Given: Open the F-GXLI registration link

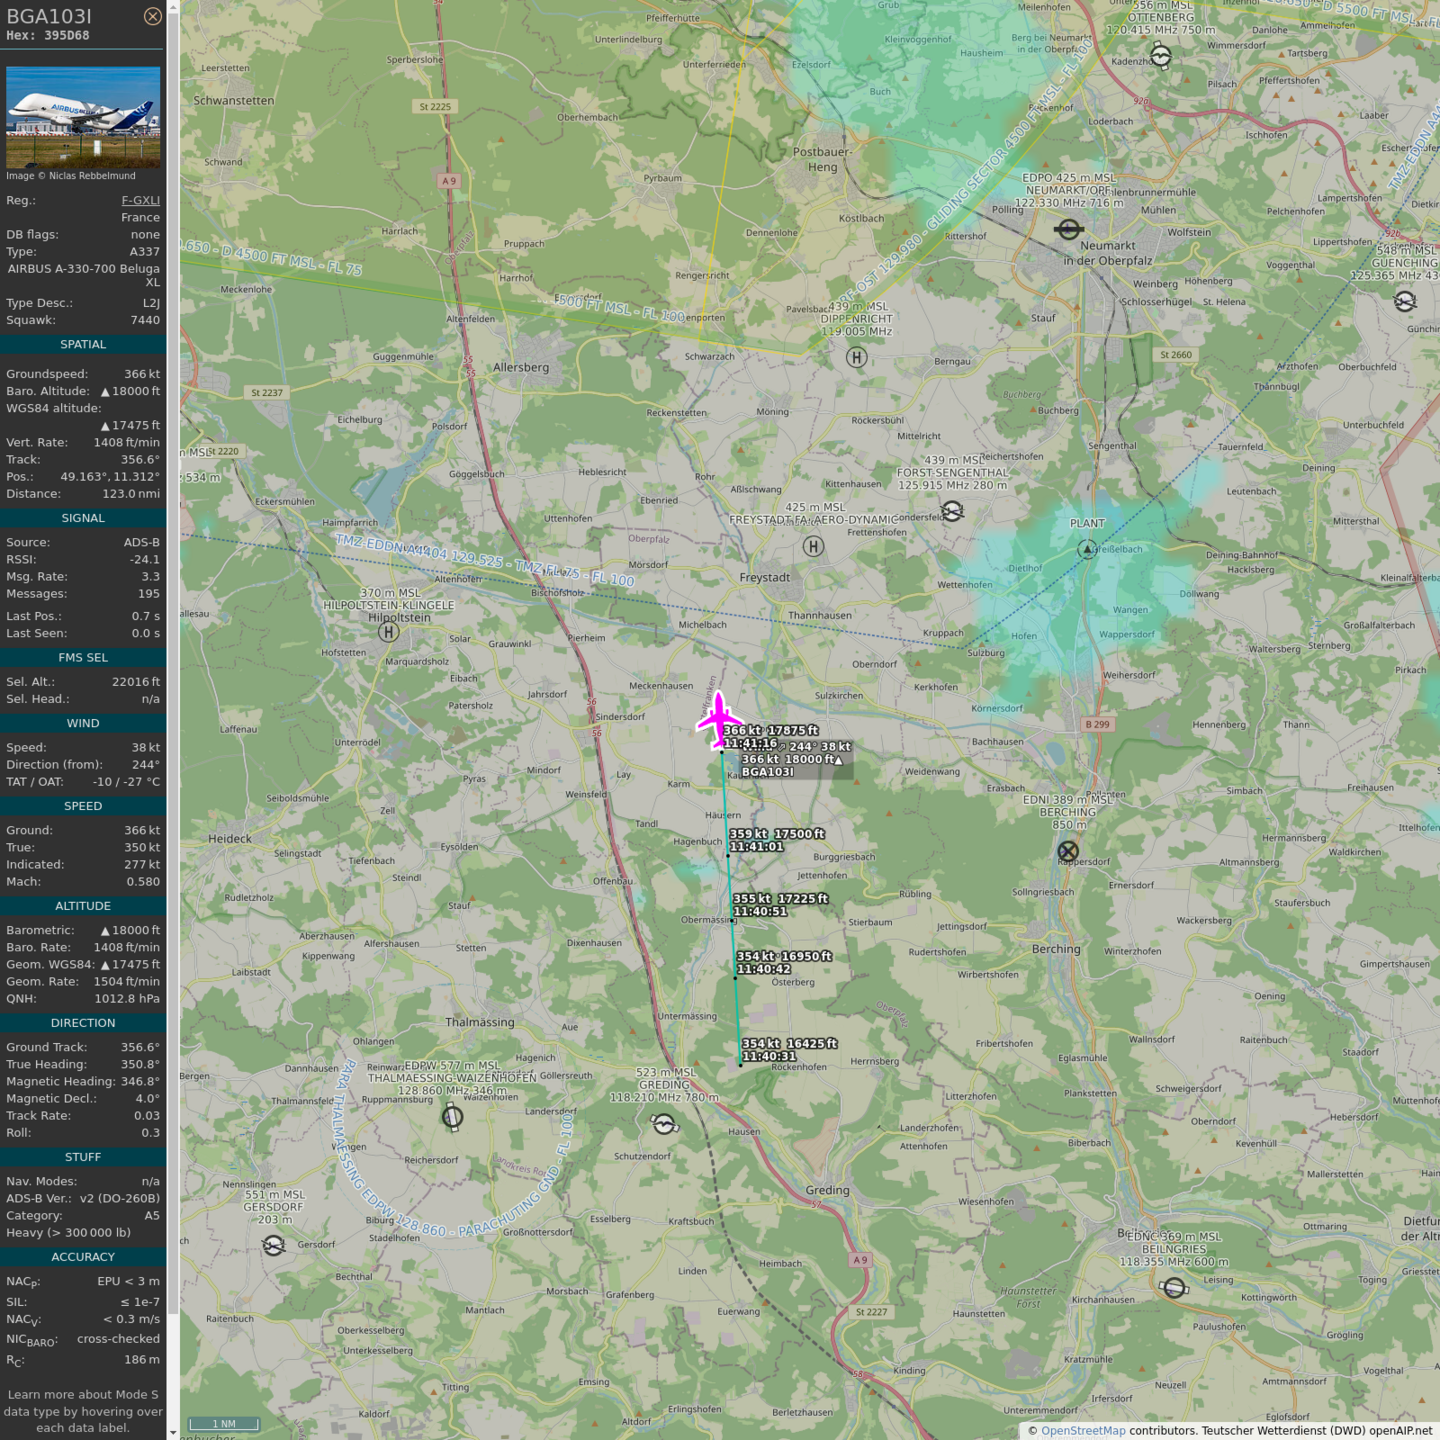Looking at the screenshot, I should pyautogui.click(x=140, y=200).
